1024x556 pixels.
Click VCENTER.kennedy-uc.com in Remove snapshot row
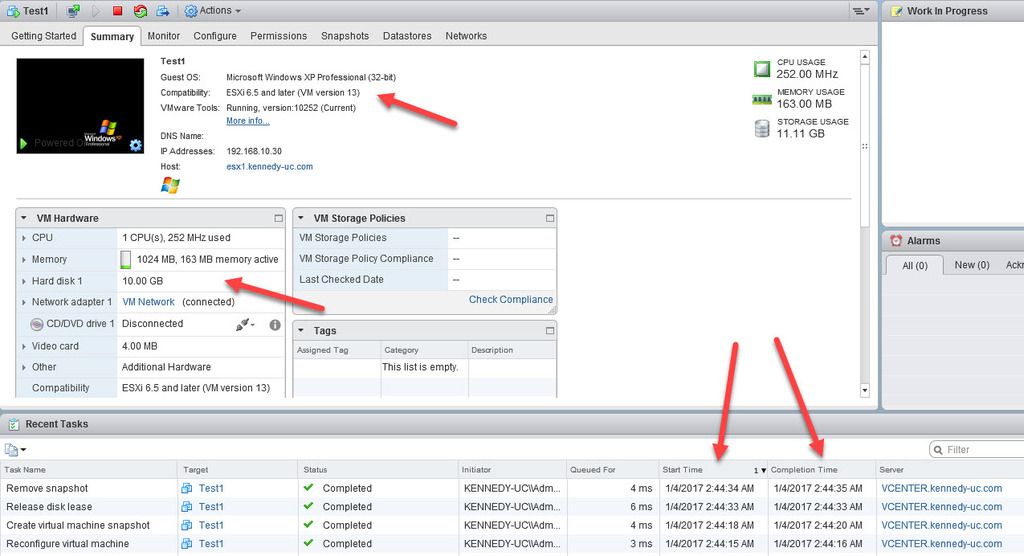[941, 488]
